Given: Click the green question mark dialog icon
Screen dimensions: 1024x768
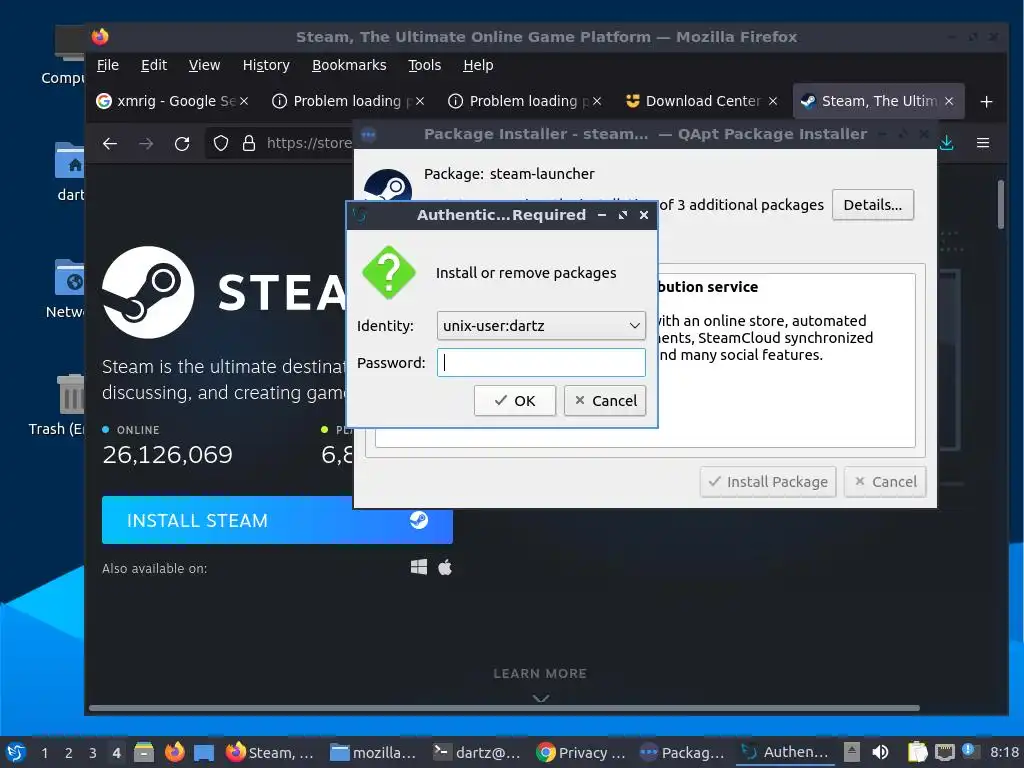Looking at the screenshot, I should point(389,272).
